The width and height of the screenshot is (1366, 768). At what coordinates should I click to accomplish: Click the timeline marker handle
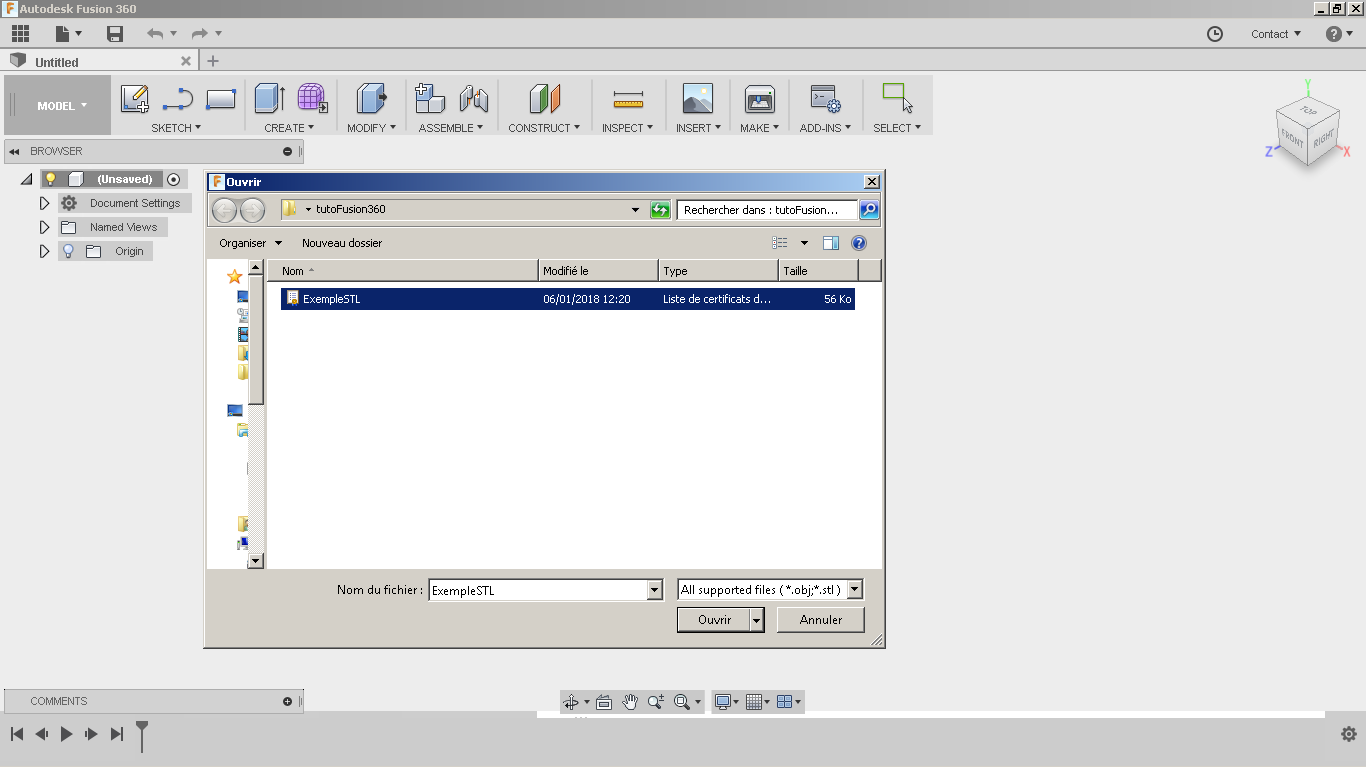pos(142,735)
